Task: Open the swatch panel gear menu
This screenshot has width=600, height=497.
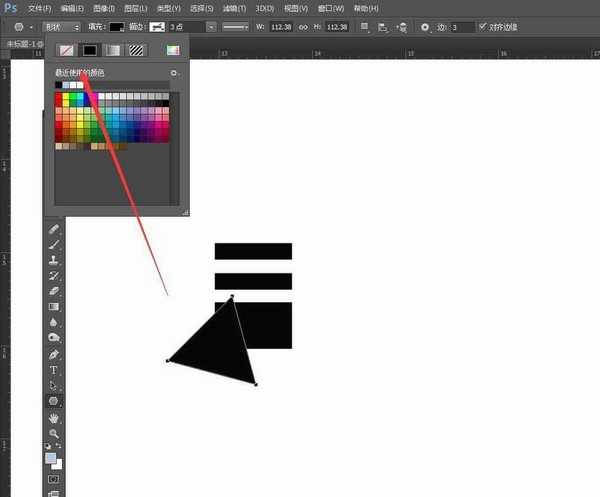Action: pos(173,73)
